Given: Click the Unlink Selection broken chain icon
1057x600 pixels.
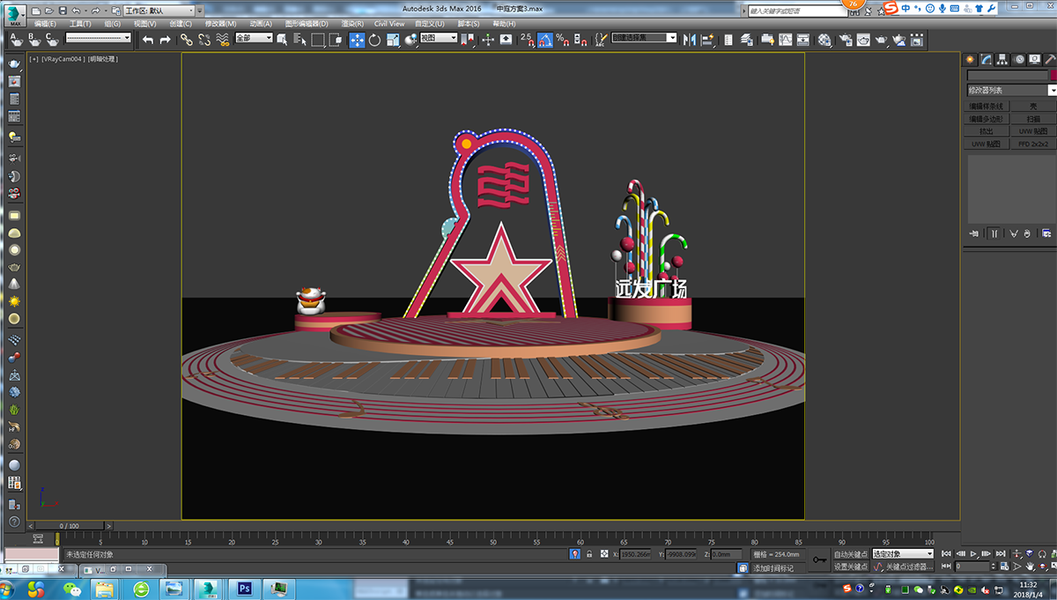Looking at the screenshot, I should pyautogui.click(x=204, y=40).
